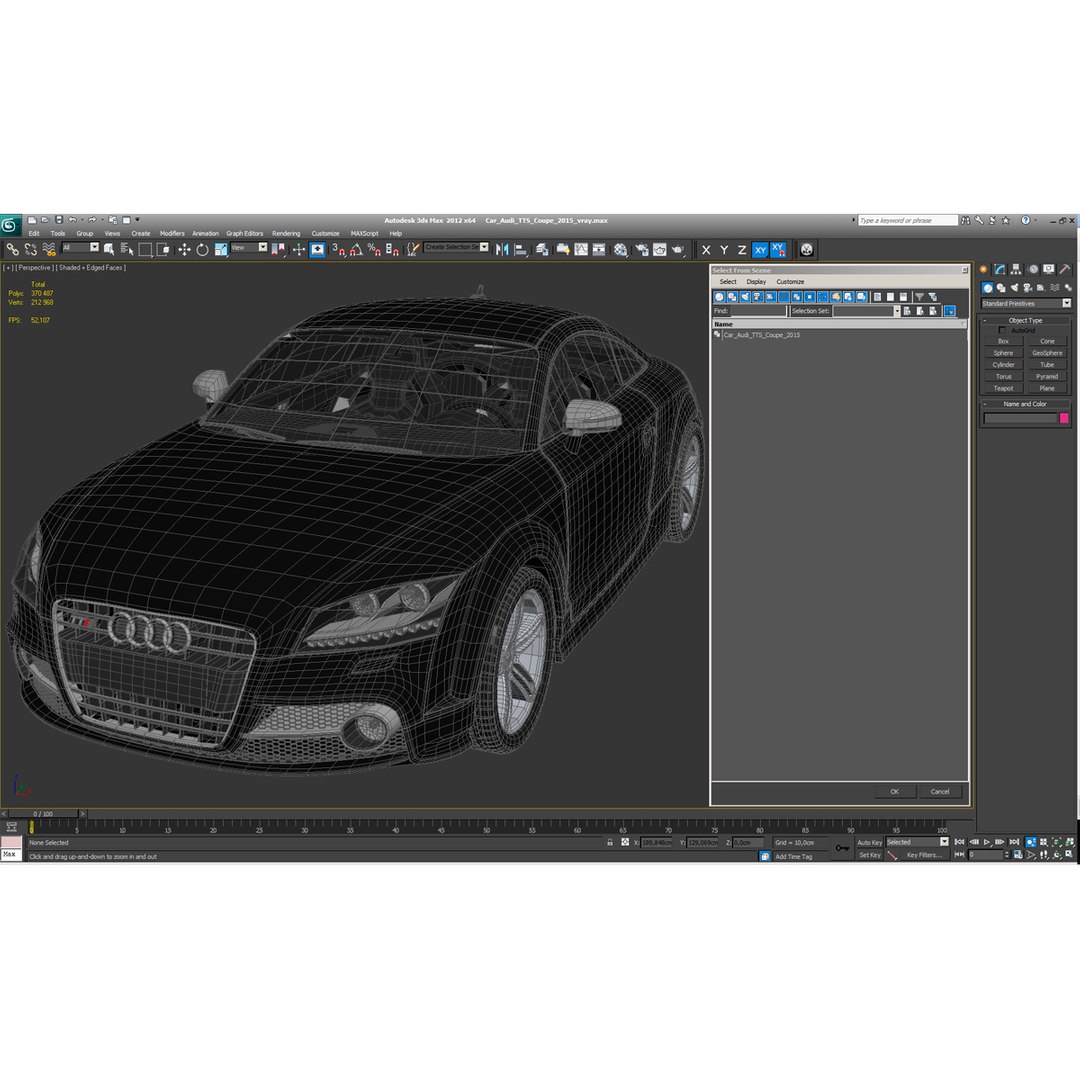Click the Select and Link tool
This screenshot has width=1080, height=1080.
tap(12, 249)
